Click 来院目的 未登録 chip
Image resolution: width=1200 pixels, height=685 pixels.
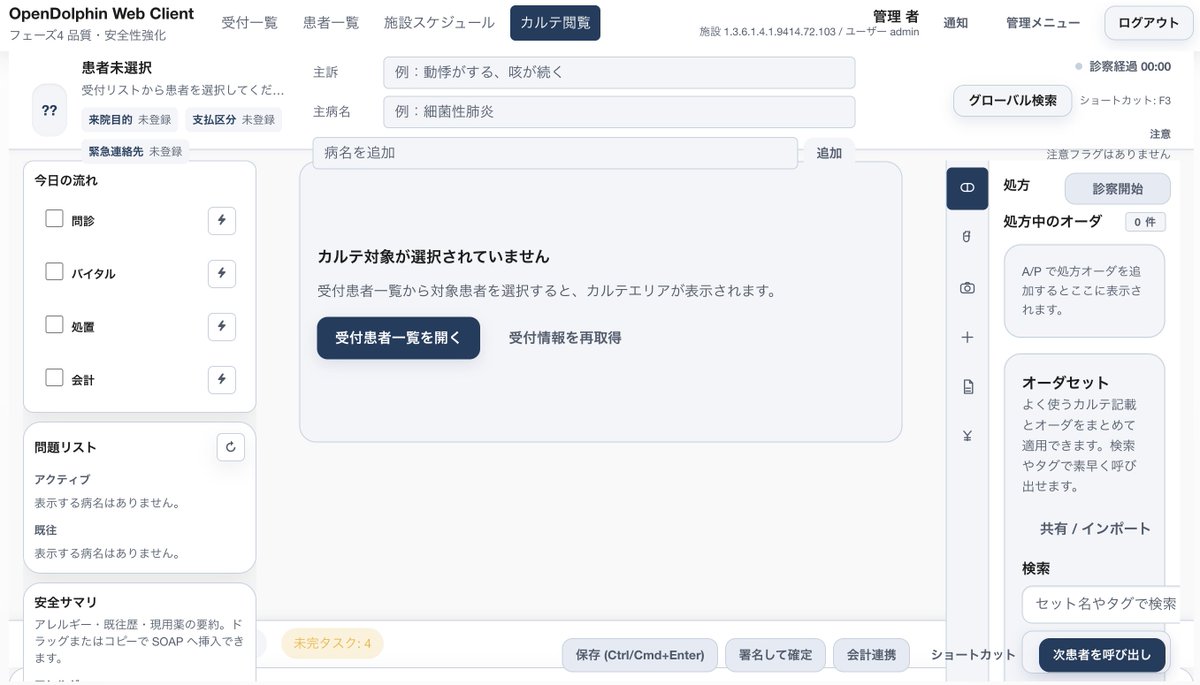129,120
